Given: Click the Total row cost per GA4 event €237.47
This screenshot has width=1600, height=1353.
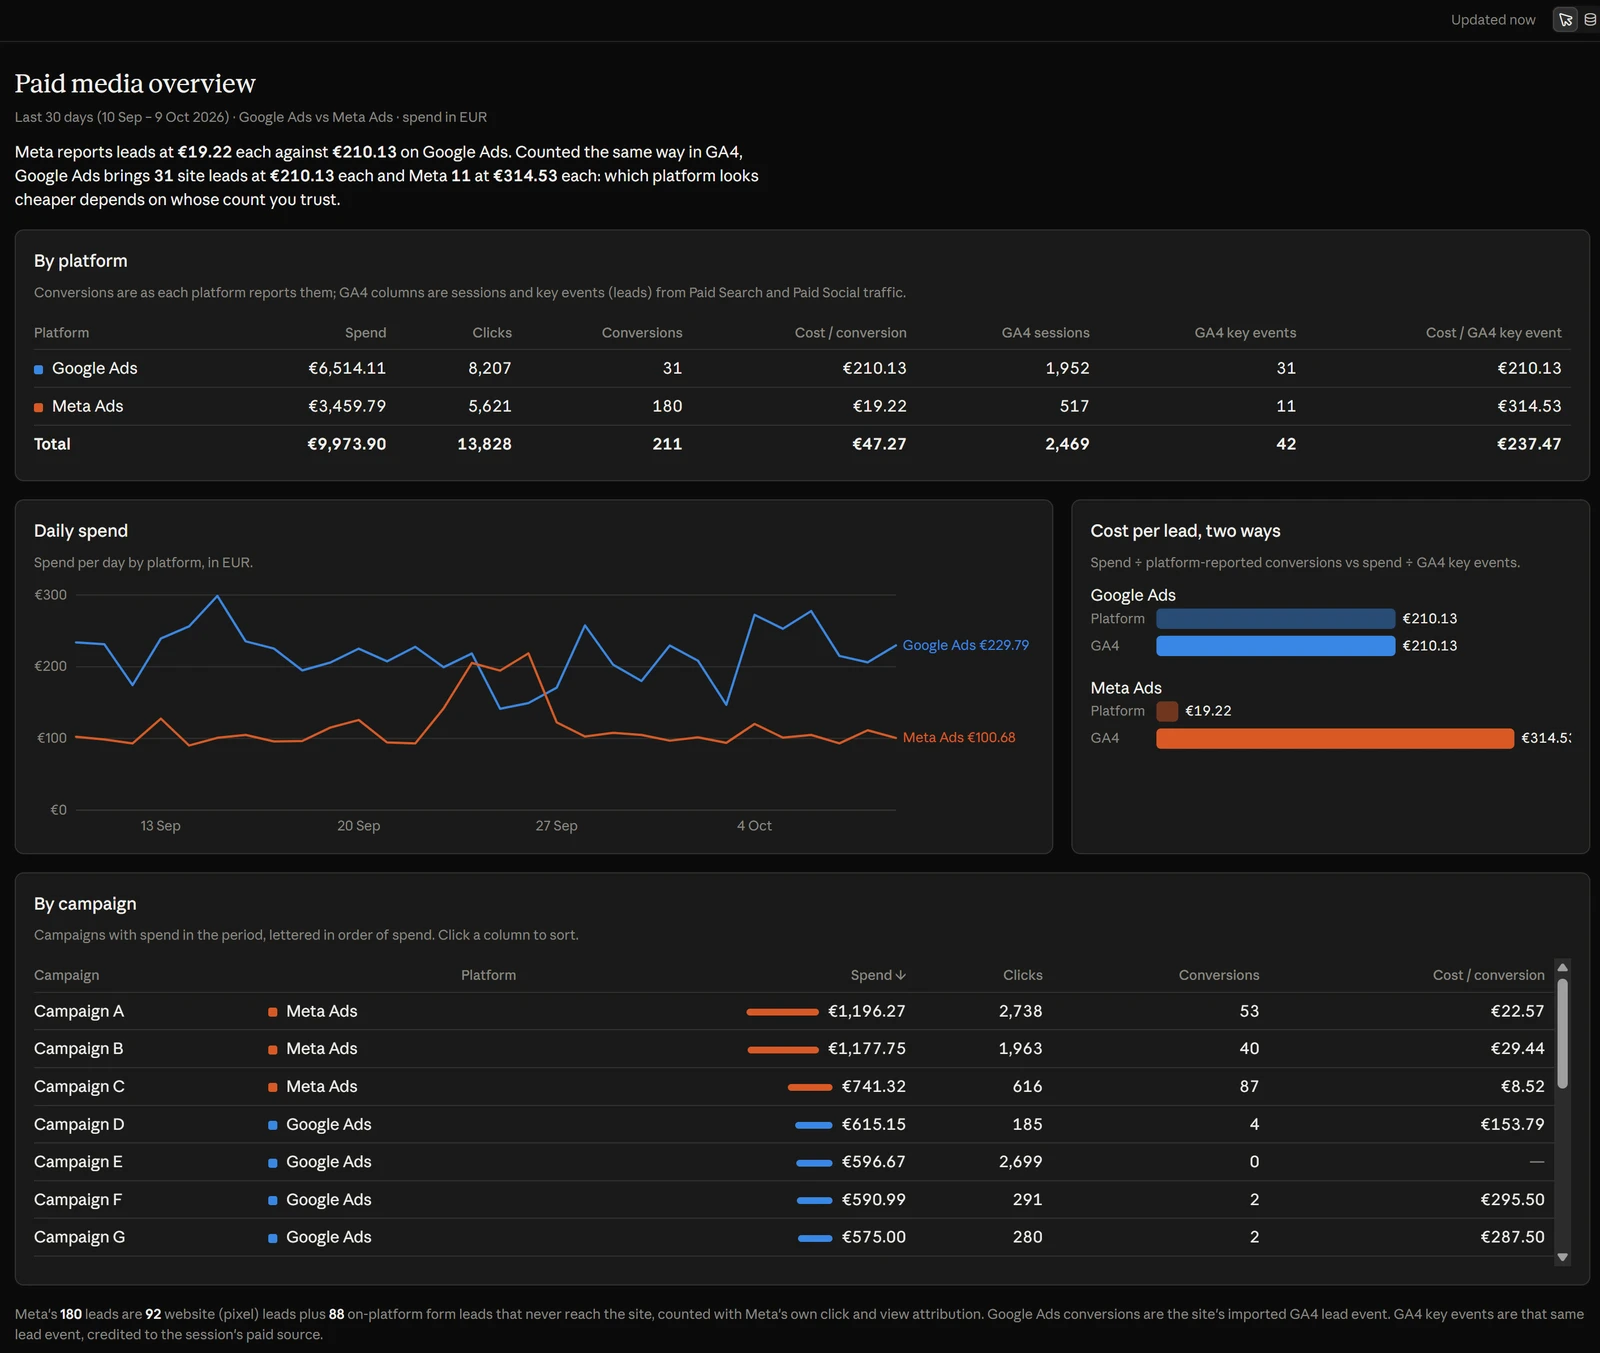Looking at the screenshot, I should point(1529,444).
